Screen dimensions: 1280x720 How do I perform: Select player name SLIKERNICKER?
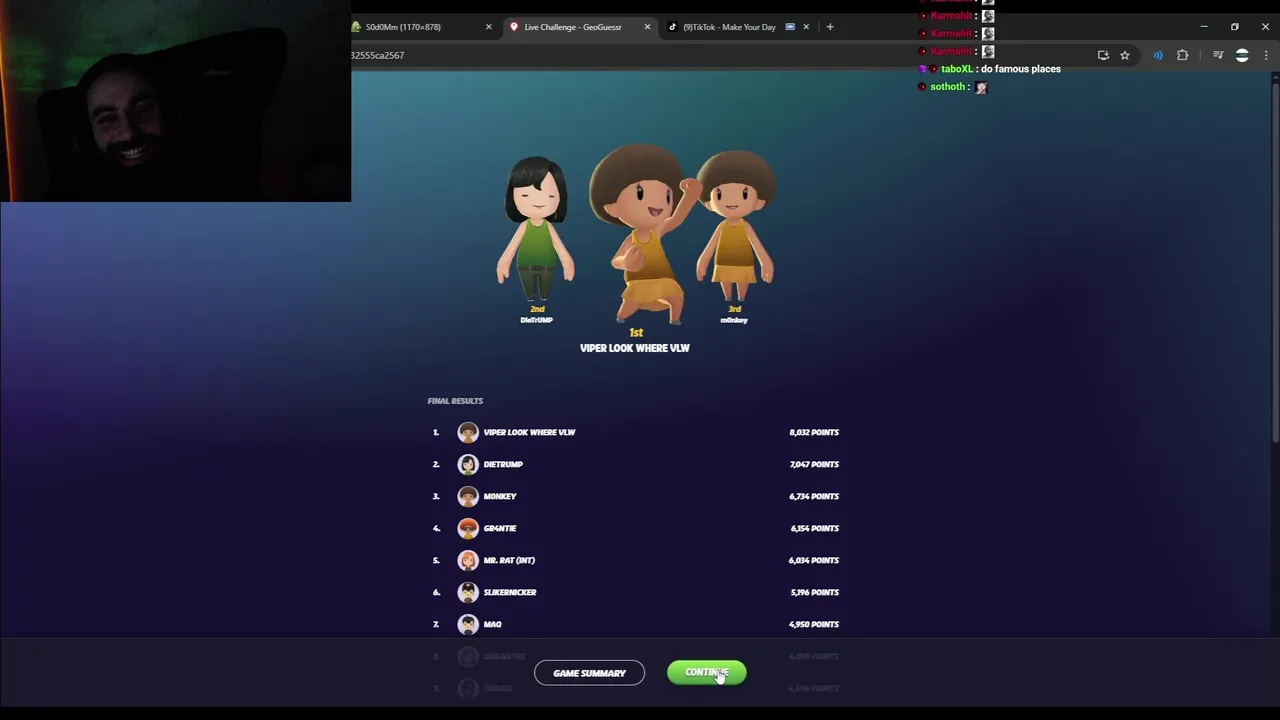[x=510, y=592]
